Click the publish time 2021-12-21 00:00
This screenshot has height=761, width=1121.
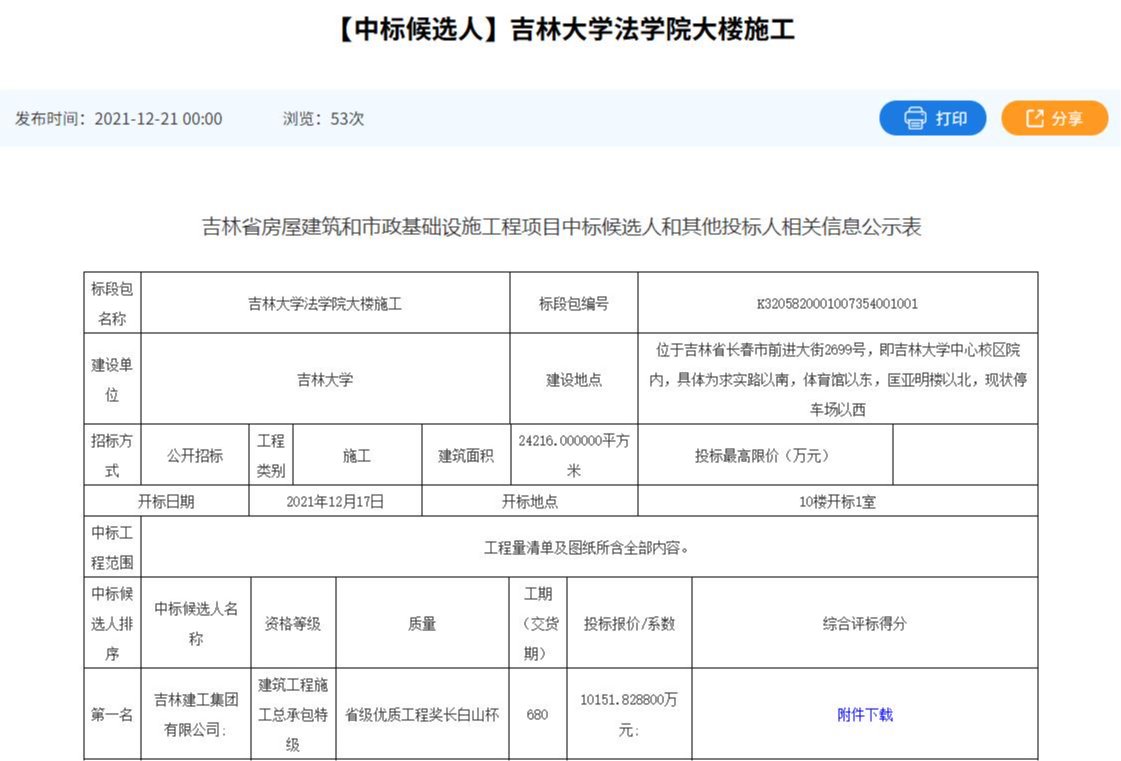[158, 119]
